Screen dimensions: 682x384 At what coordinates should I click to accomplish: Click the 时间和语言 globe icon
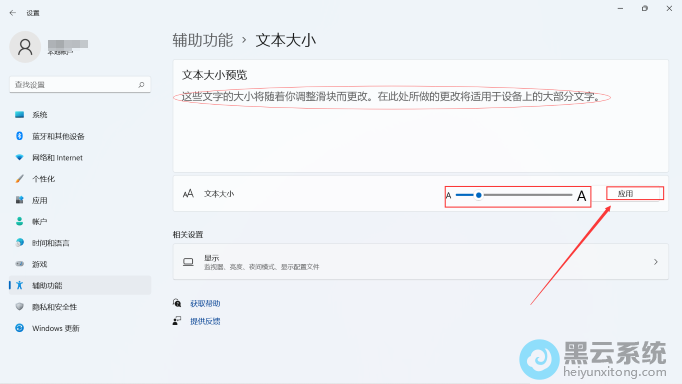(x=20, y=243)
